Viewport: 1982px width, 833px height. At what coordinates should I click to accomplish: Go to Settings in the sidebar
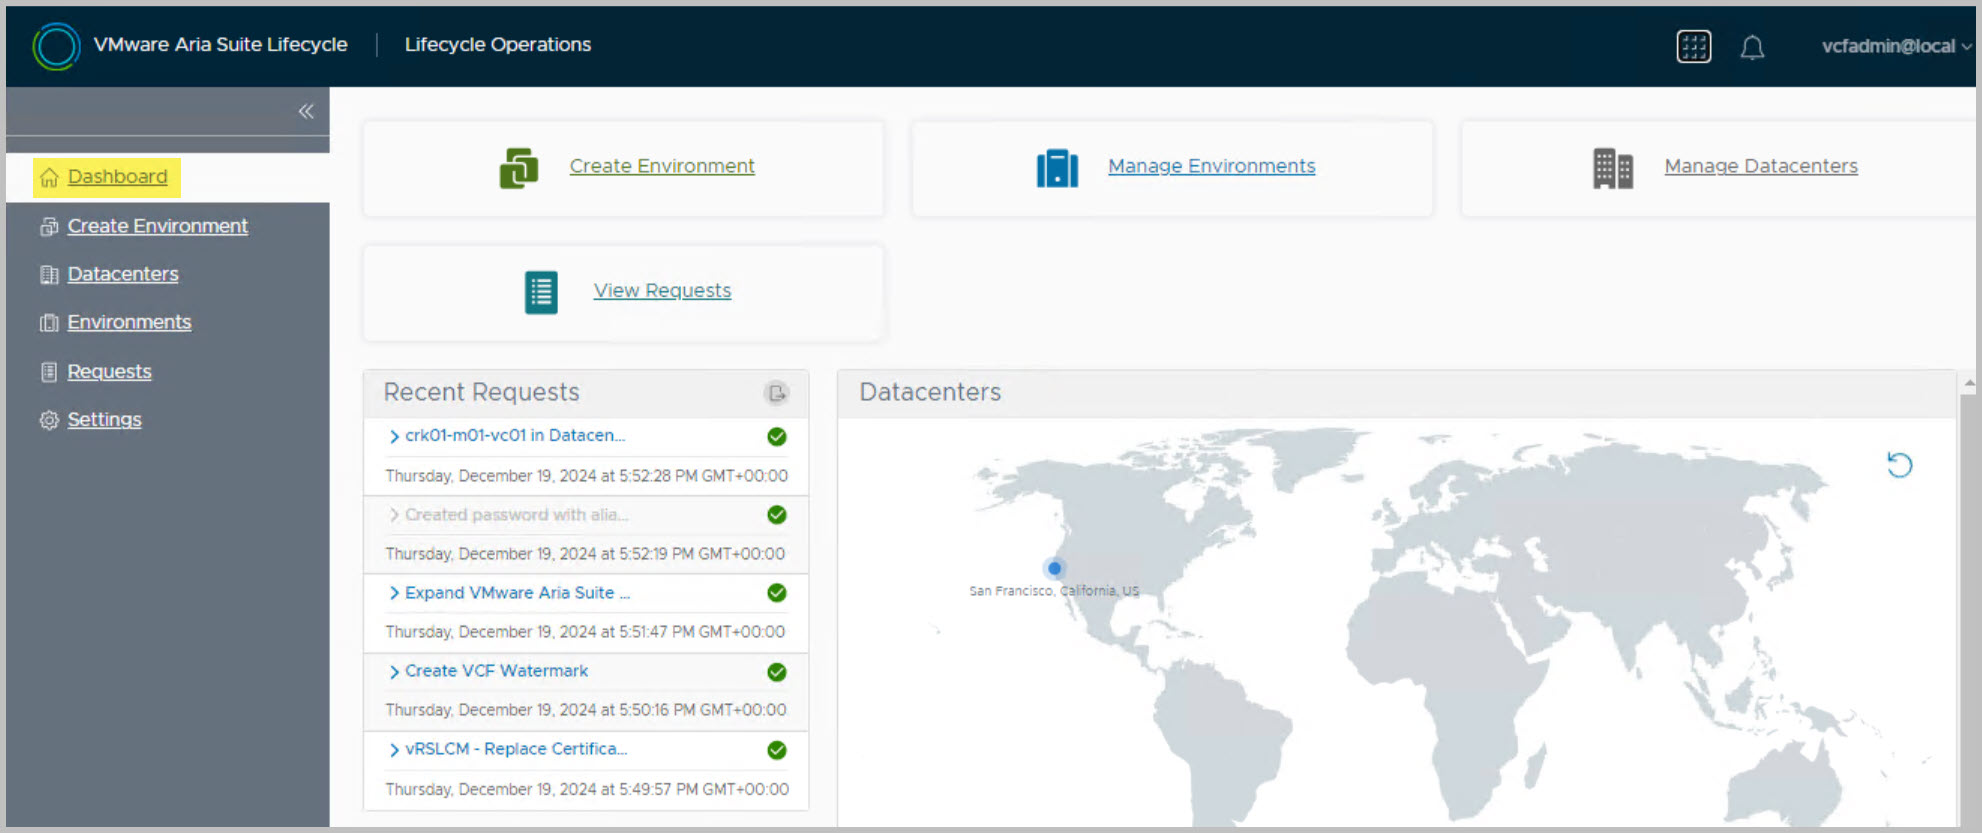pos(104,420)
